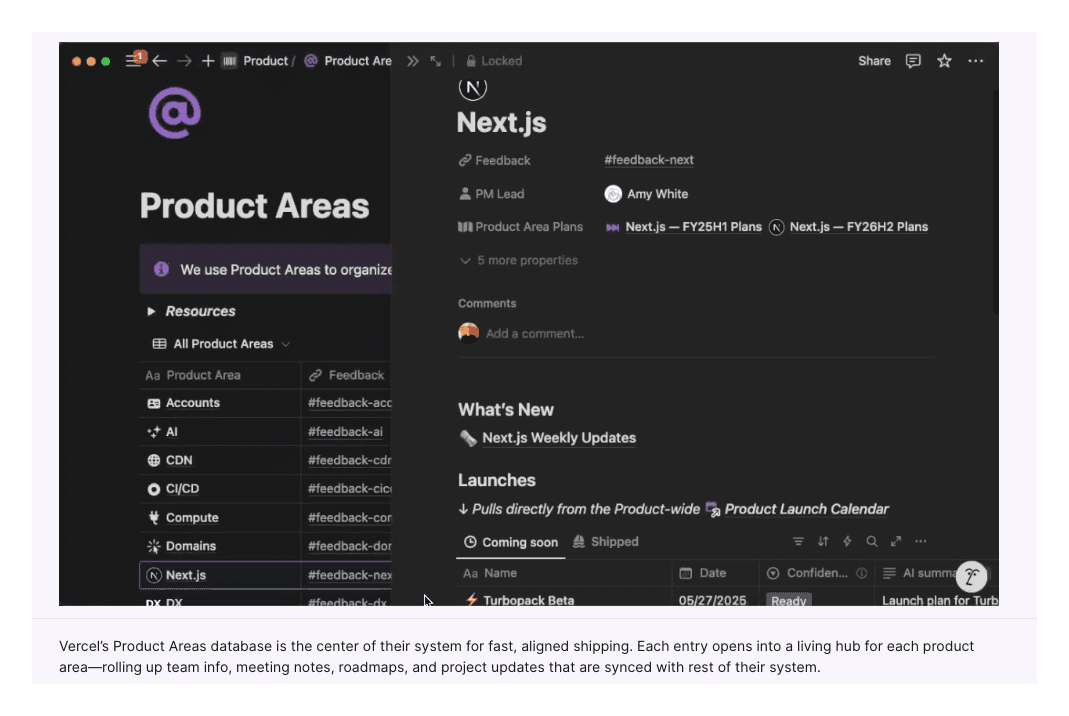This screenshot has height=716, width=1069.
Task: Click the automations lightning icon
Action: click(847, 541)
